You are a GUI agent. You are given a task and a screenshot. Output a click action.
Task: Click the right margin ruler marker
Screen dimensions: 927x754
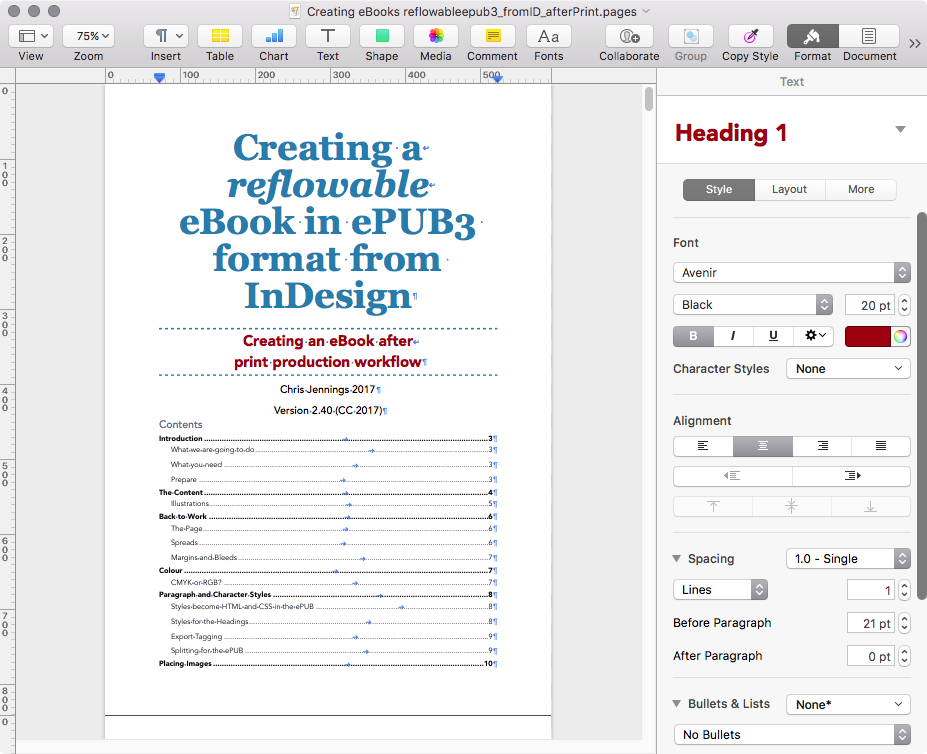point(497,78)
